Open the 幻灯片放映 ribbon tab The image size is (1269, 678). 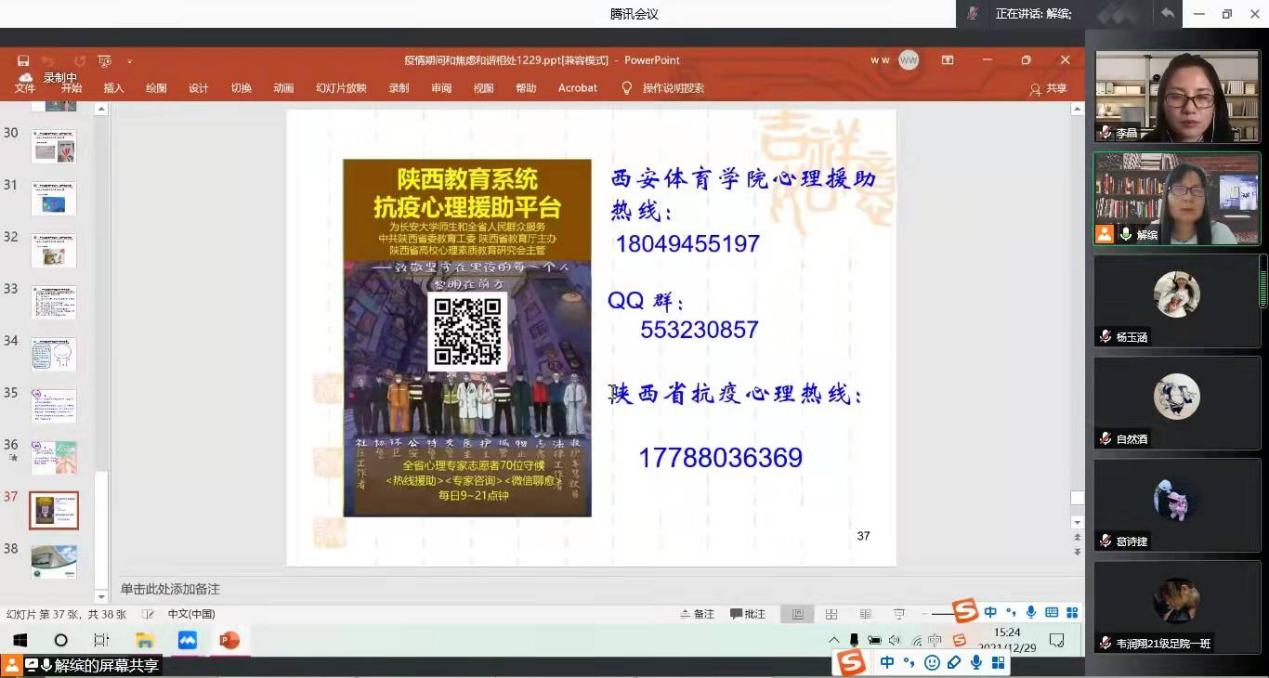click(341, 88)
